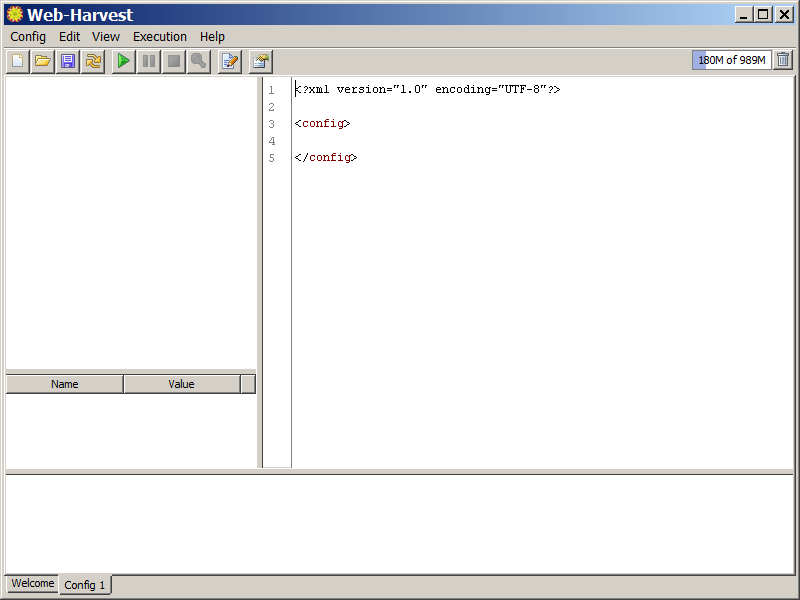Click the rightmost toolbar export icon
The height and width of the screenshot is (600, 800).
[260, 61]
